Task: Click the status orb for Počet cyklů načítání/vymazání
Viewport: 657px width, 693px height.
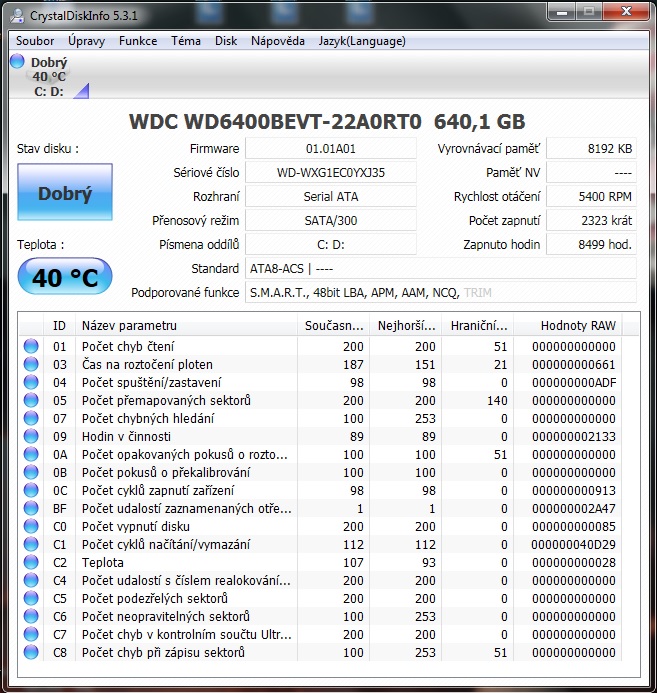Action: tap(31, 544)
